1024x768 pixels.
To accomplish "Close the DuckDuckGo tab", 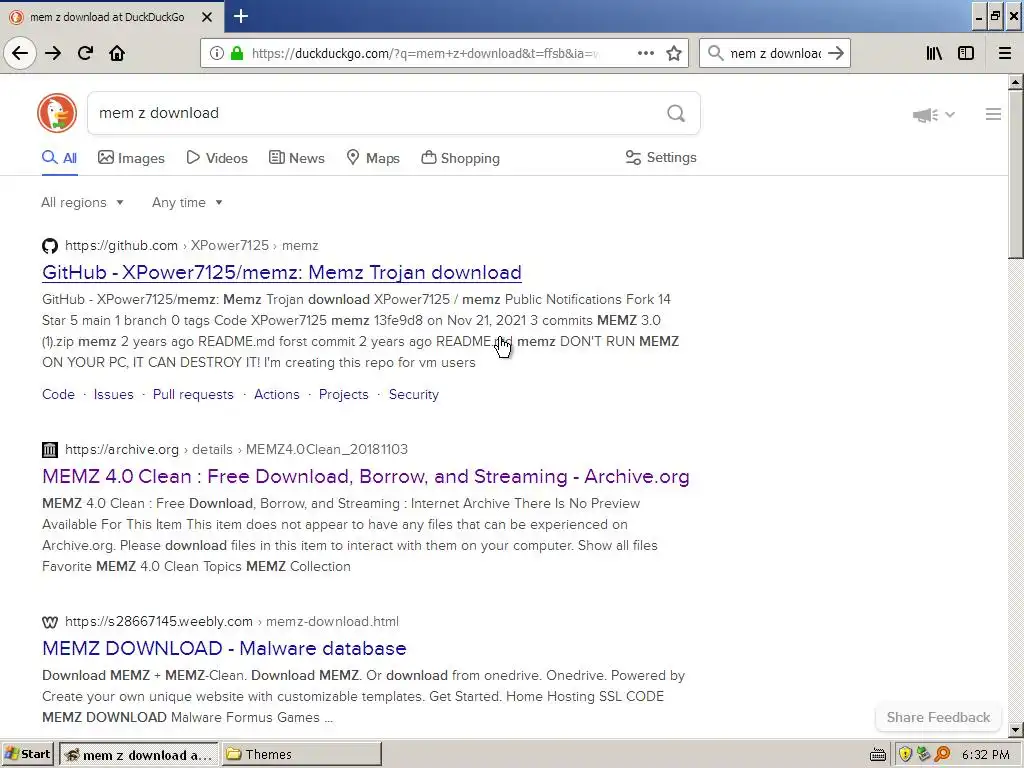I will click(x=207, y=17).
